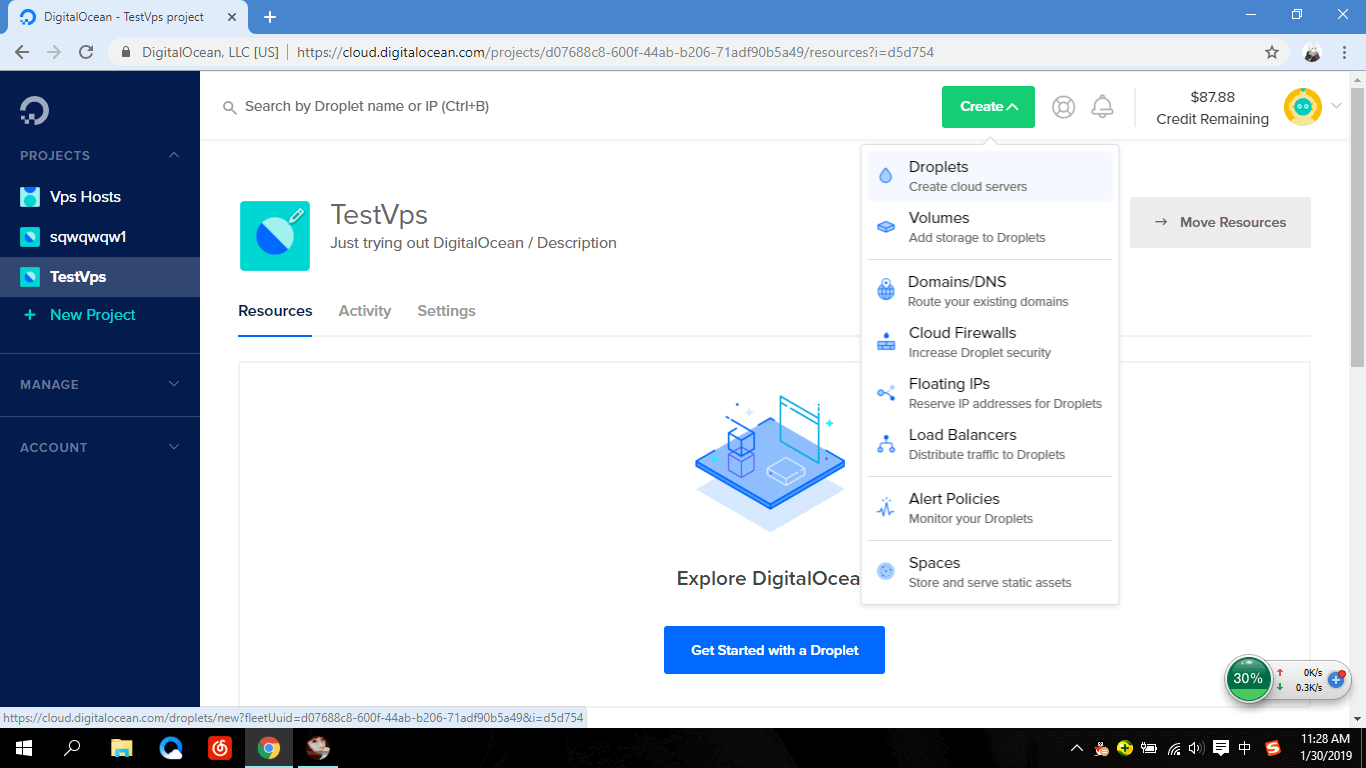Viewport: 1366px width, 768px height.
Task: Click the Move Resources button
Action: (1220, 222)
